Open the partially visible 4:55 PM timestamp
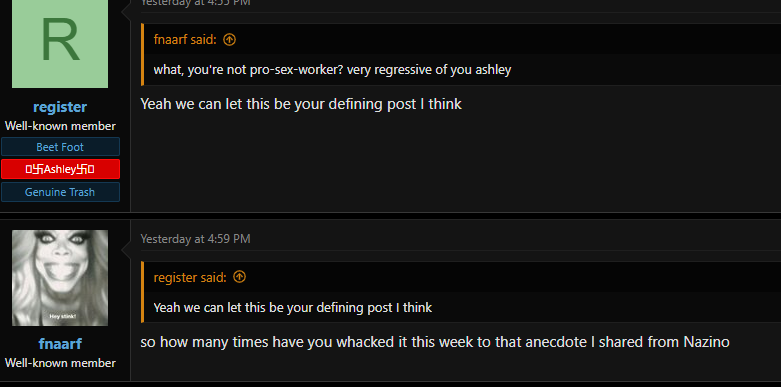Image resolution: width=781 pixels, height=387 pixels. [195, 2]
